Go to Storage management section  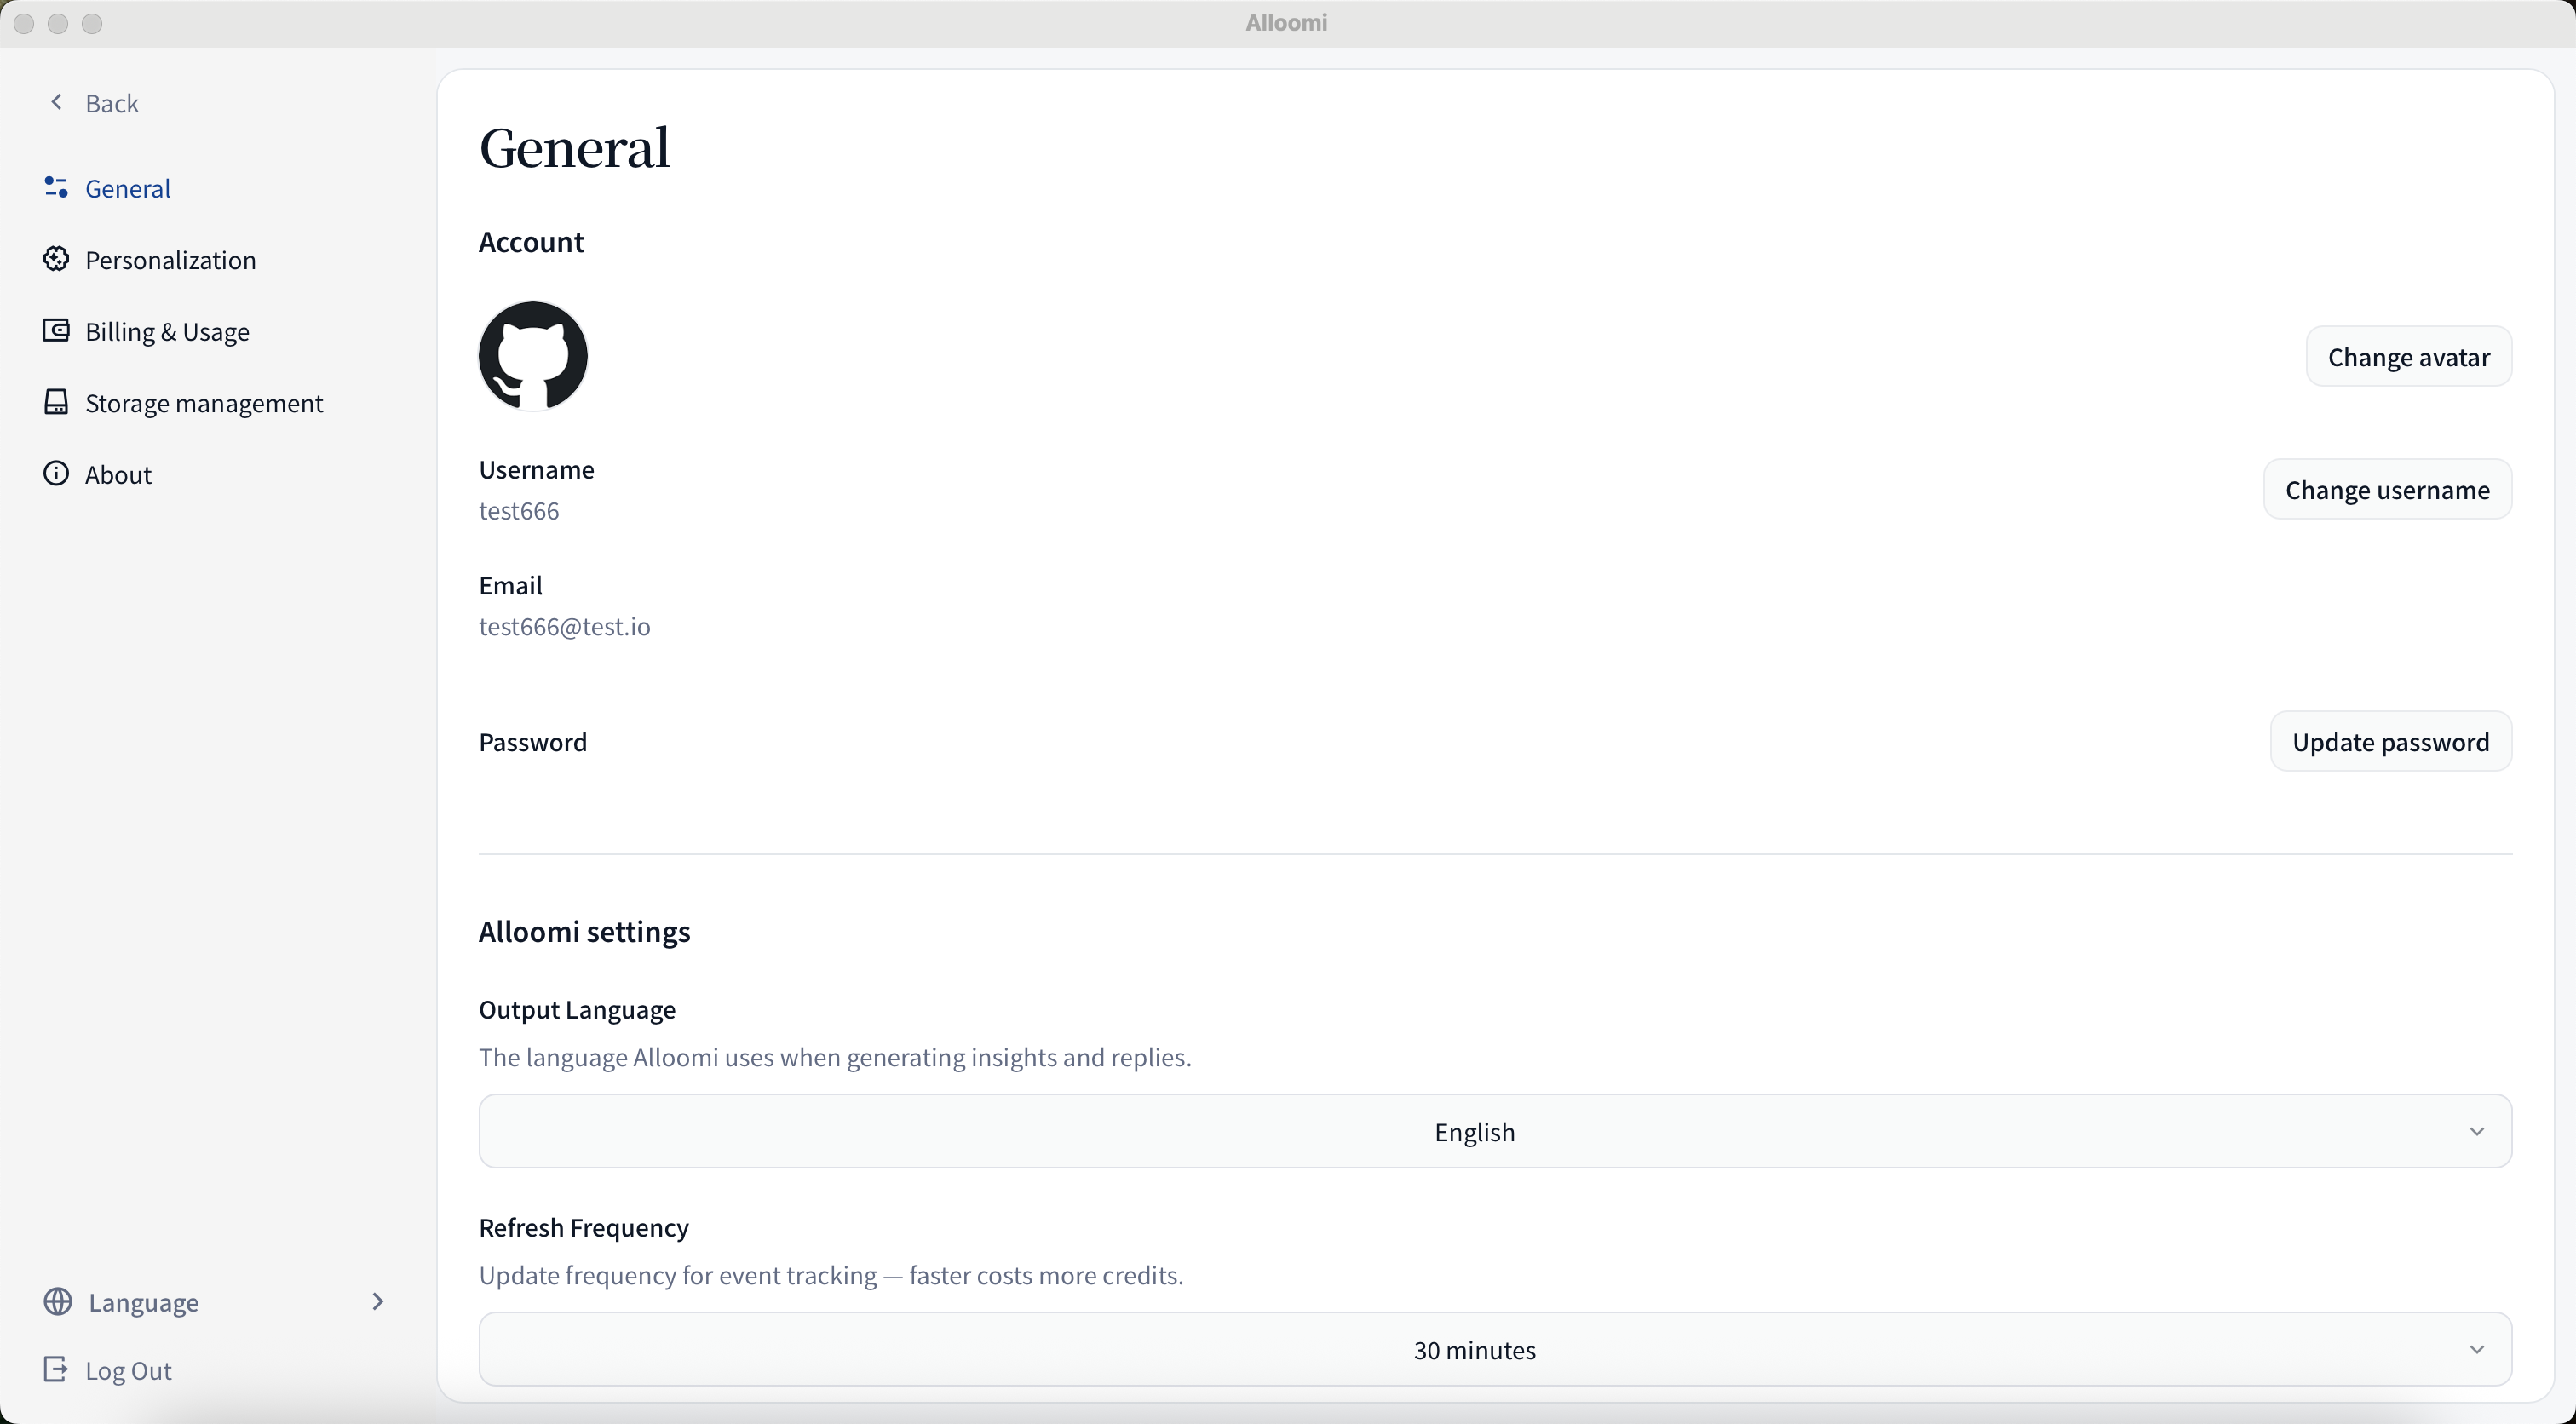tap(204, 404)
